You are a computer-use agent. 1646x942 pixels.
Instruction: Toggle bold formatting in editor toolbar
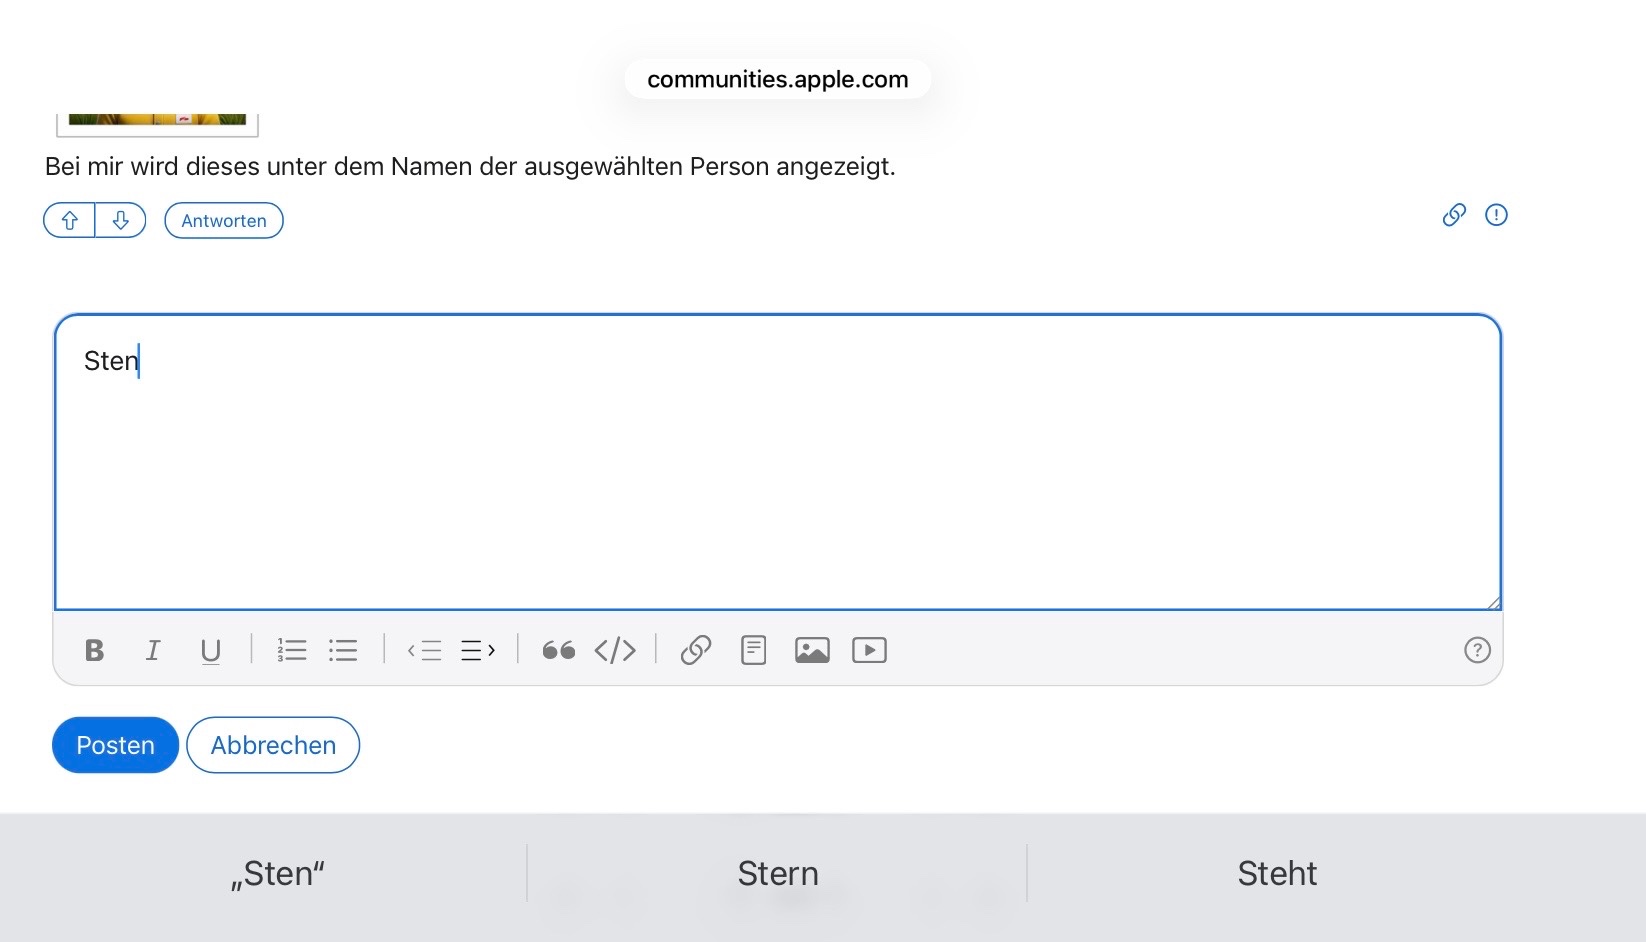[x=95, y=651]
